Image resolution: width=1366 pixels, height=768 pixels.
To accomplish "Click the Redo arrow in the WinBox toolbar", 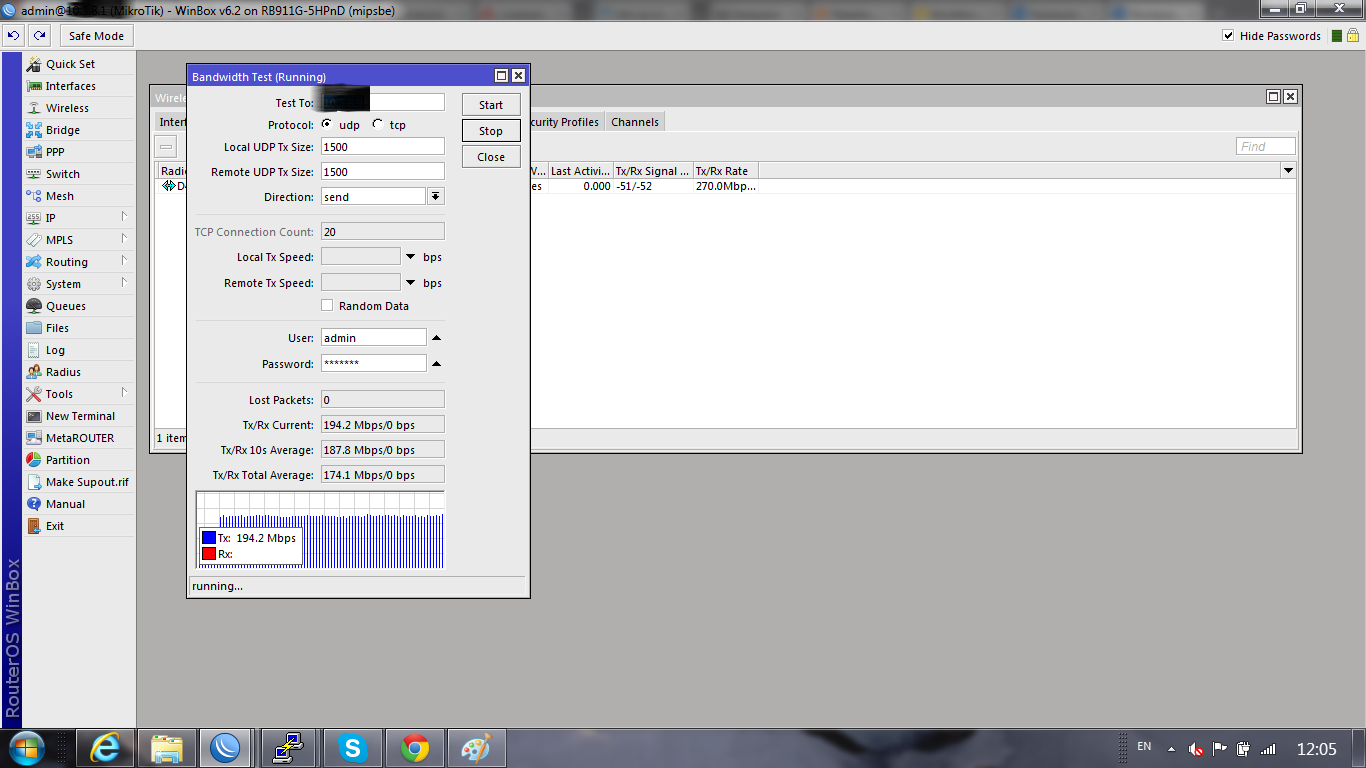I will [39, 36].
